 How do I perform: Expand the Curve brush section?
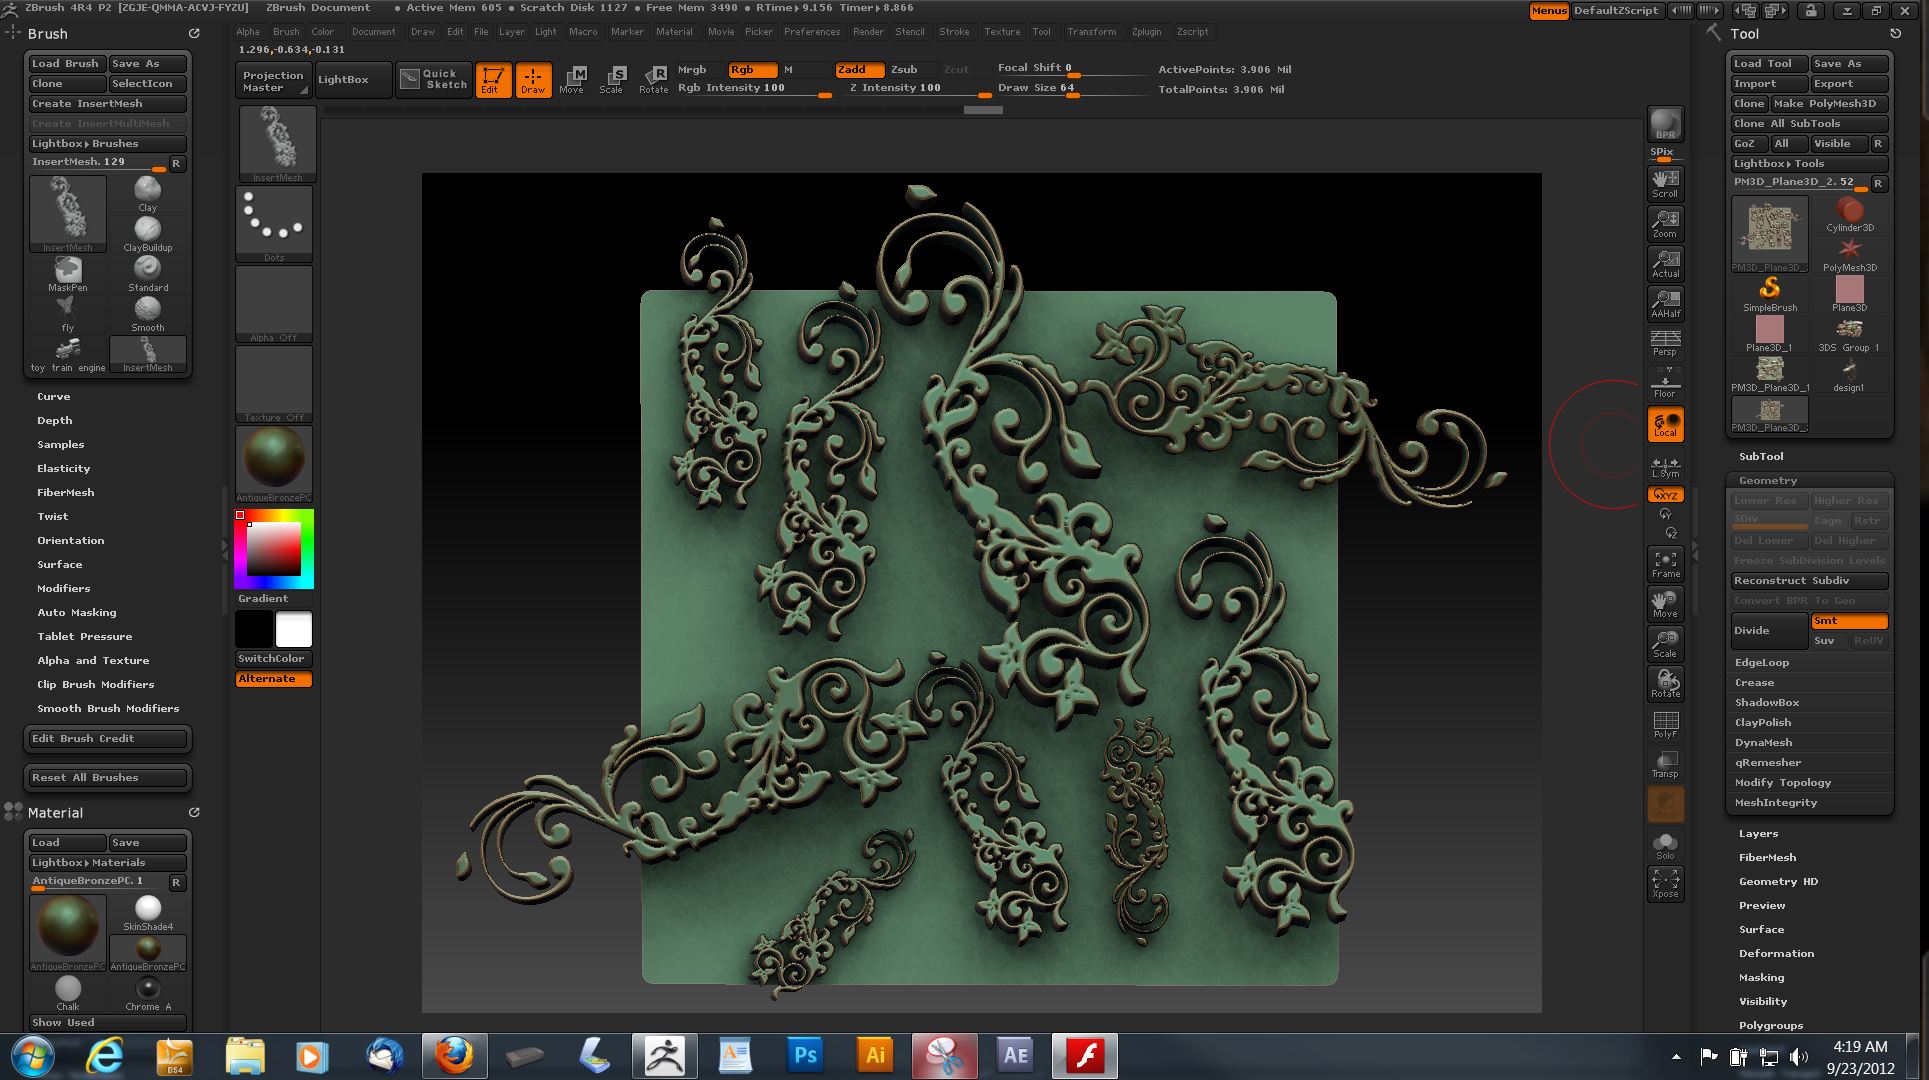[54, 397]
